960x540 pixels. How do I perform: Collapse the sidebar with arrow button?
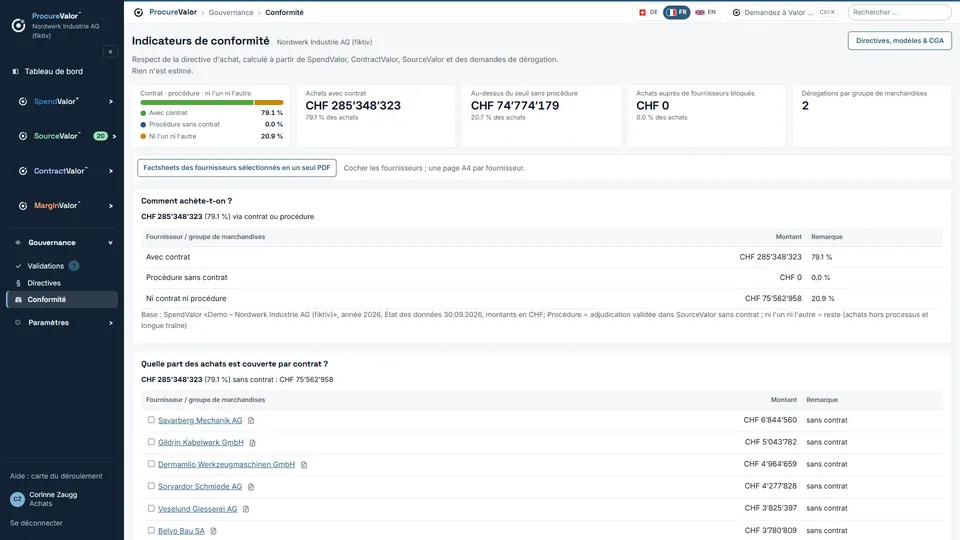(x=110, y=51)
